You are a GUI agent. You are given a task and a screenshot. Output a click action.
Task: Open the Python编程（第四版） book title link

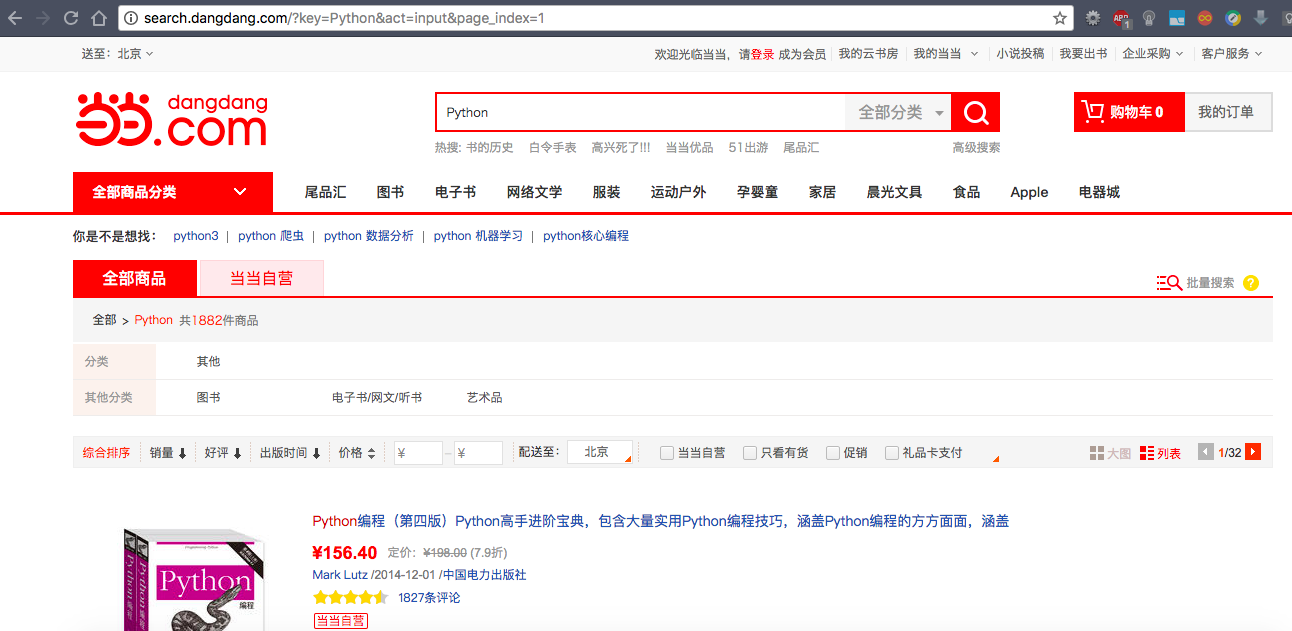point(660,521)
